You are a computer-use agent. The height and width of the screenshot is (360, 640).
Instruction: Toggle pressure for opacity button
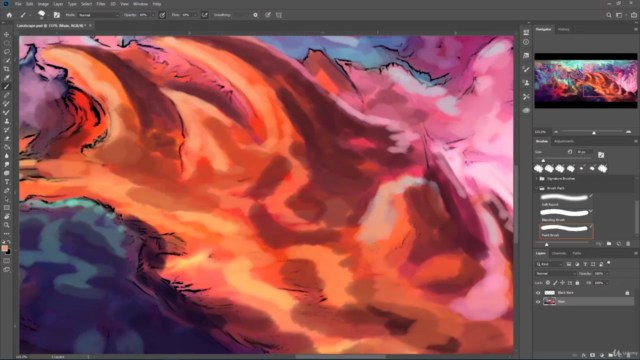click(162, 15)
